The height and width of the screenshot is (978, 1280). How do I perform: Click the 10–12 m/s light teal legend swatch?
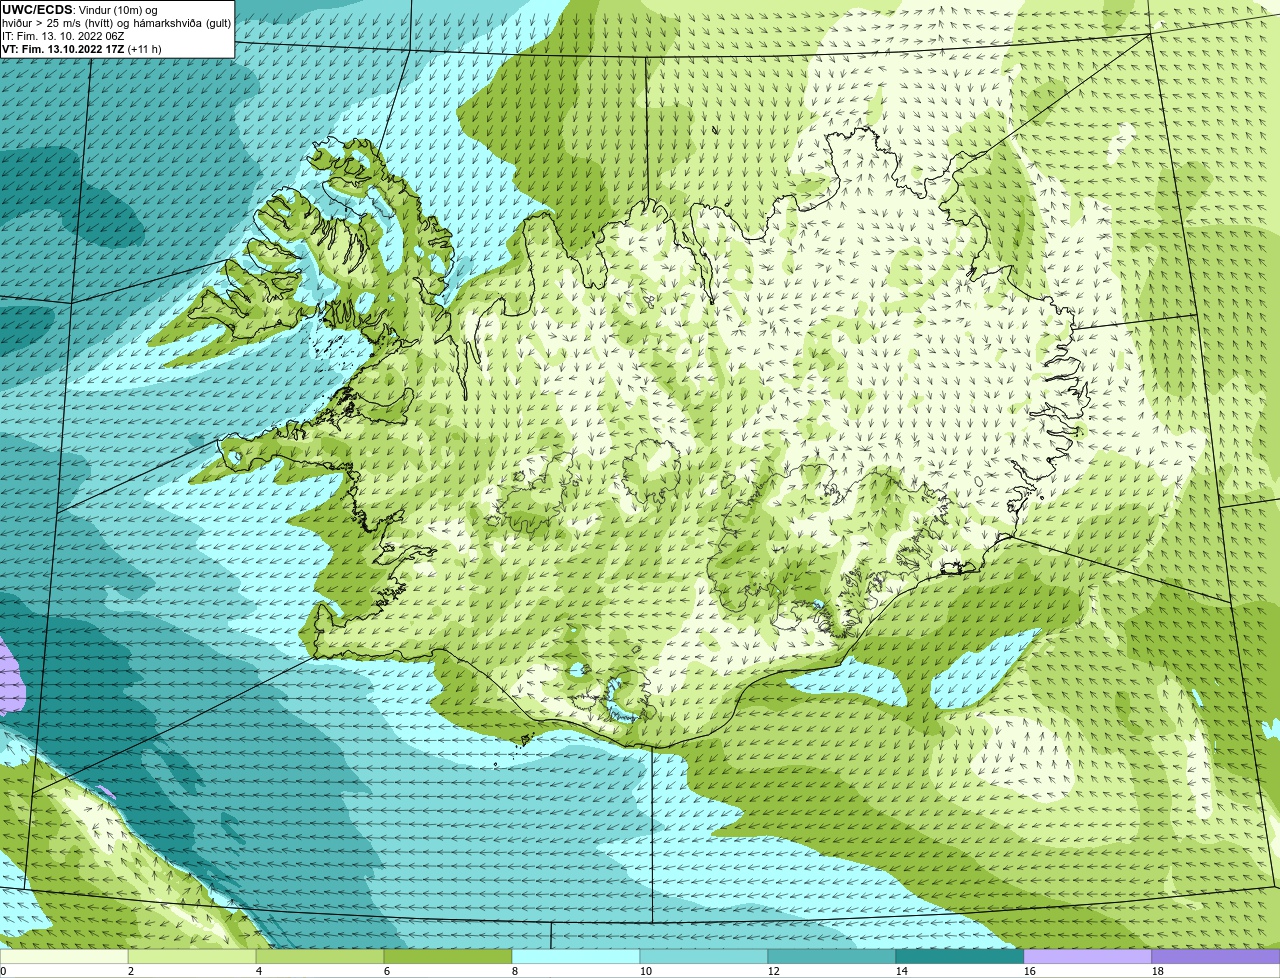pos(704,956)
